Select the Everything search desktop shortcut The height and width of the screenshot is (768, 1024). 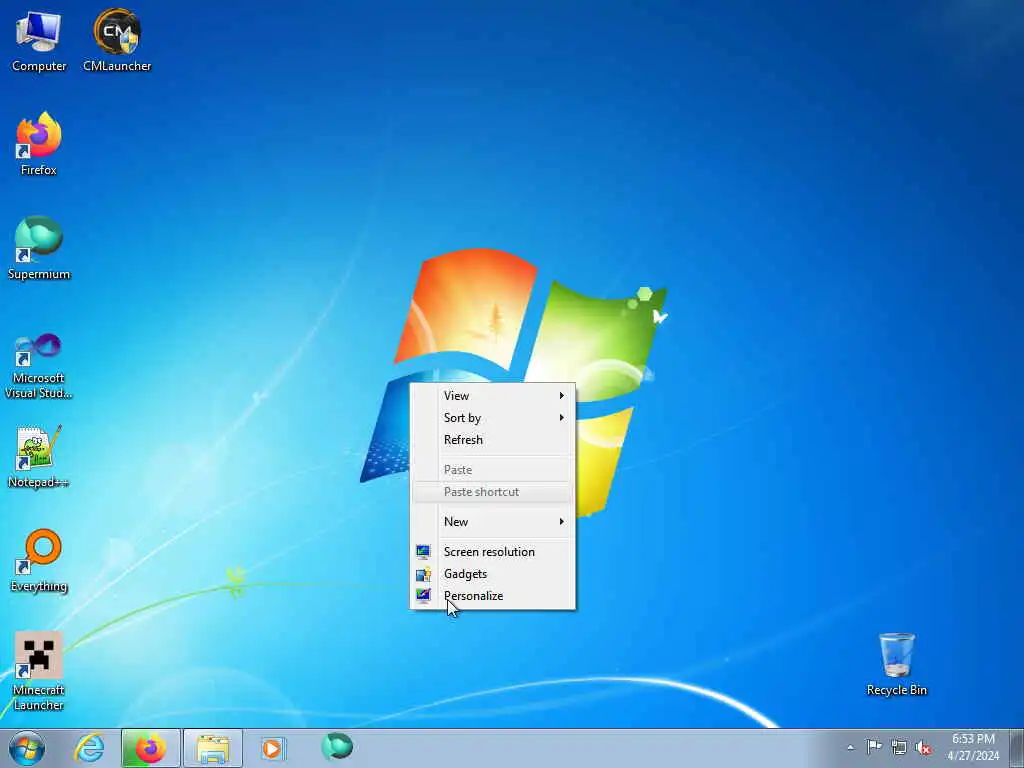coord(39,560)
